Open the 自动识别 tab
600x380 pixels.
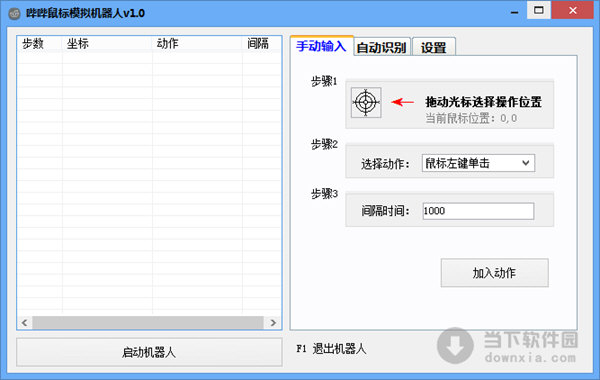[382, 47]
